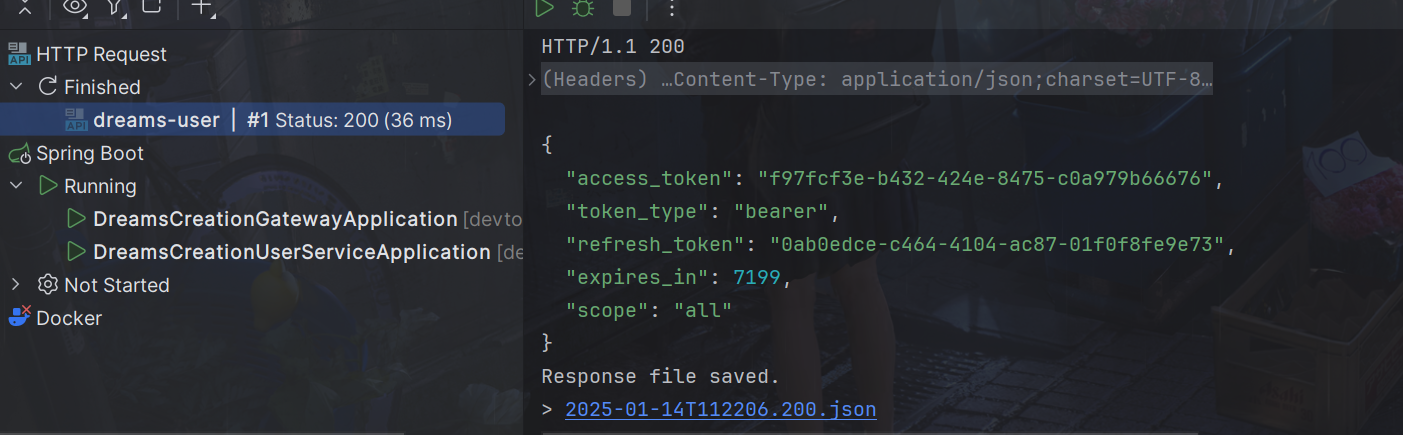
Task: Select DreamsCreationGatewayApplication in the tree
Action: 275,219
